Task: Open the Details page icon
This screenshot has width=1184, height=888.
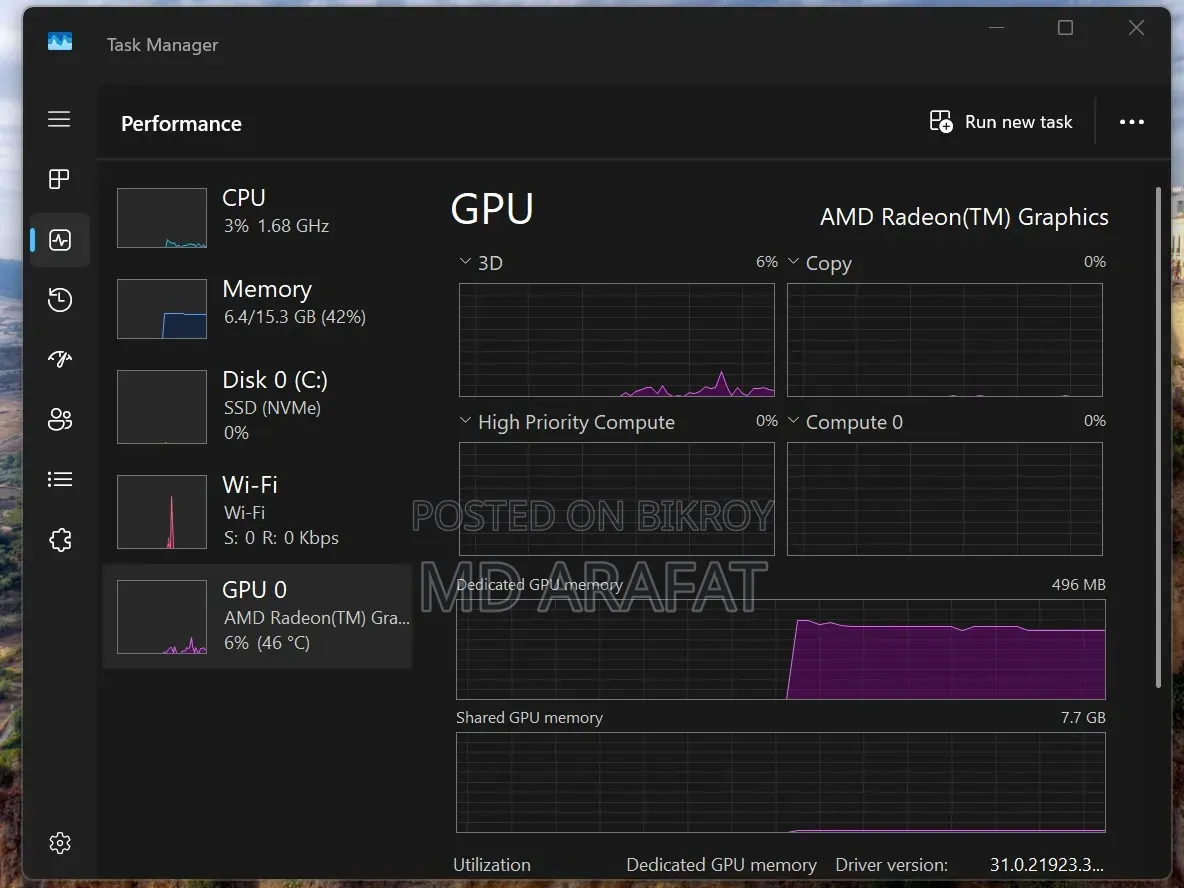Action: pyautogui.click(x=60, y=479)
